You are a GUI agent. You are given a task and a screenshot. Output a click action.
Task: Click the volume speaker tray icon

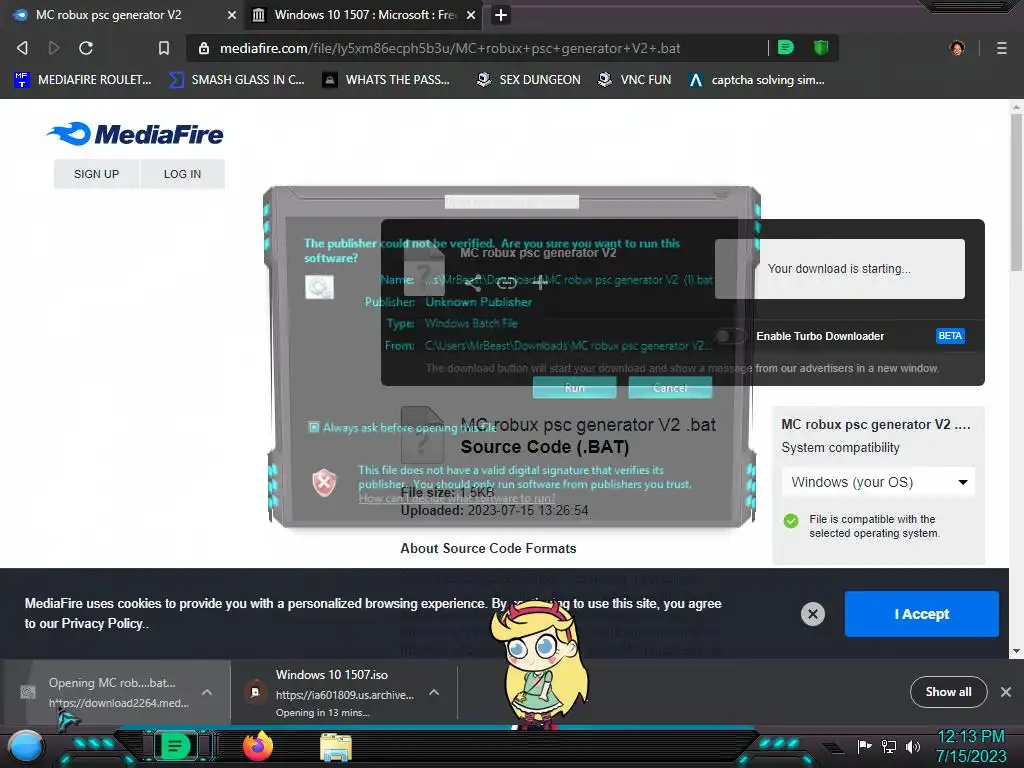(912, 746)
